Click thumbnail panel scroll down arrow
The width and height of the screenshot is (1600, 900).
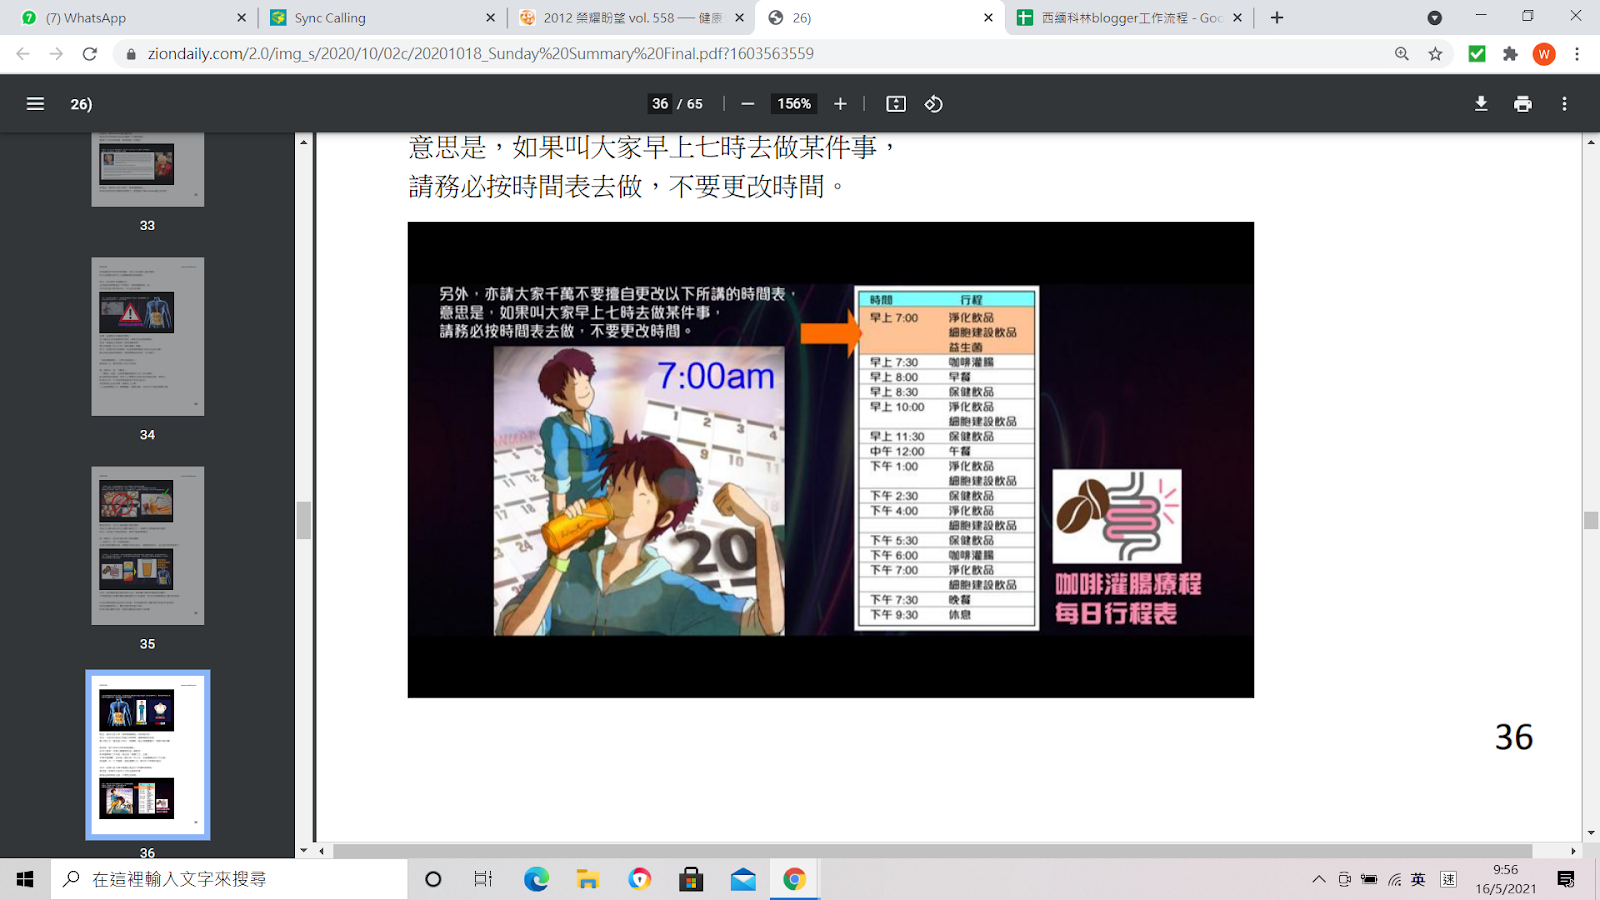[303, 850]
